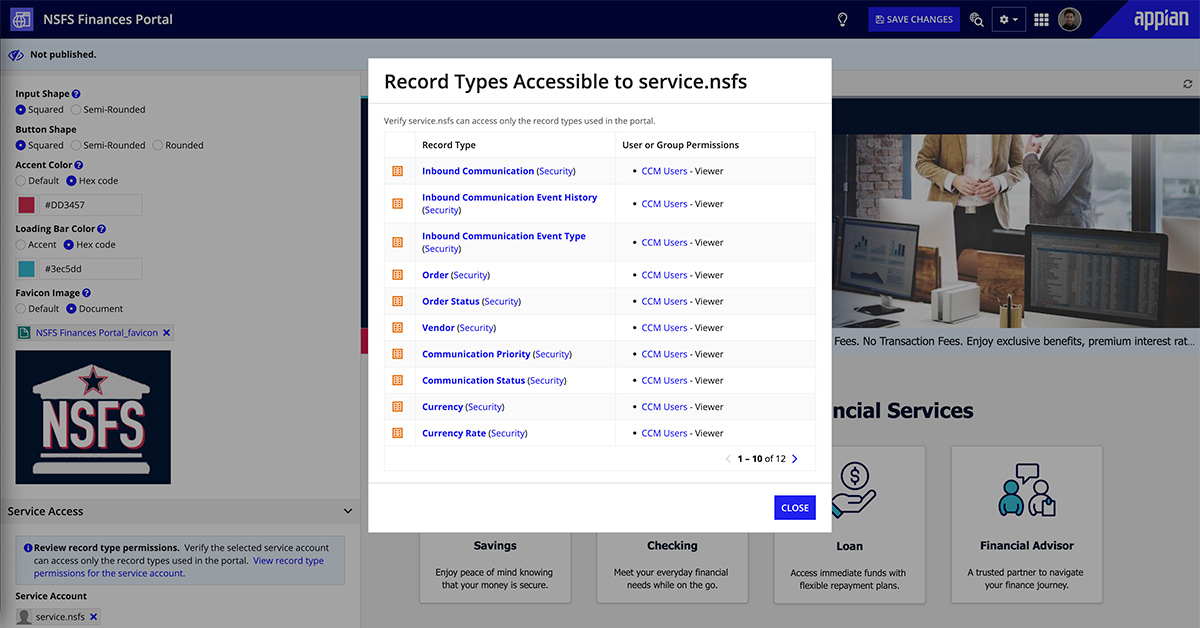The height and width of the screenshot is (628, 1200).
Task: Click the record type icon beside Currency
Action: (398, 406)
